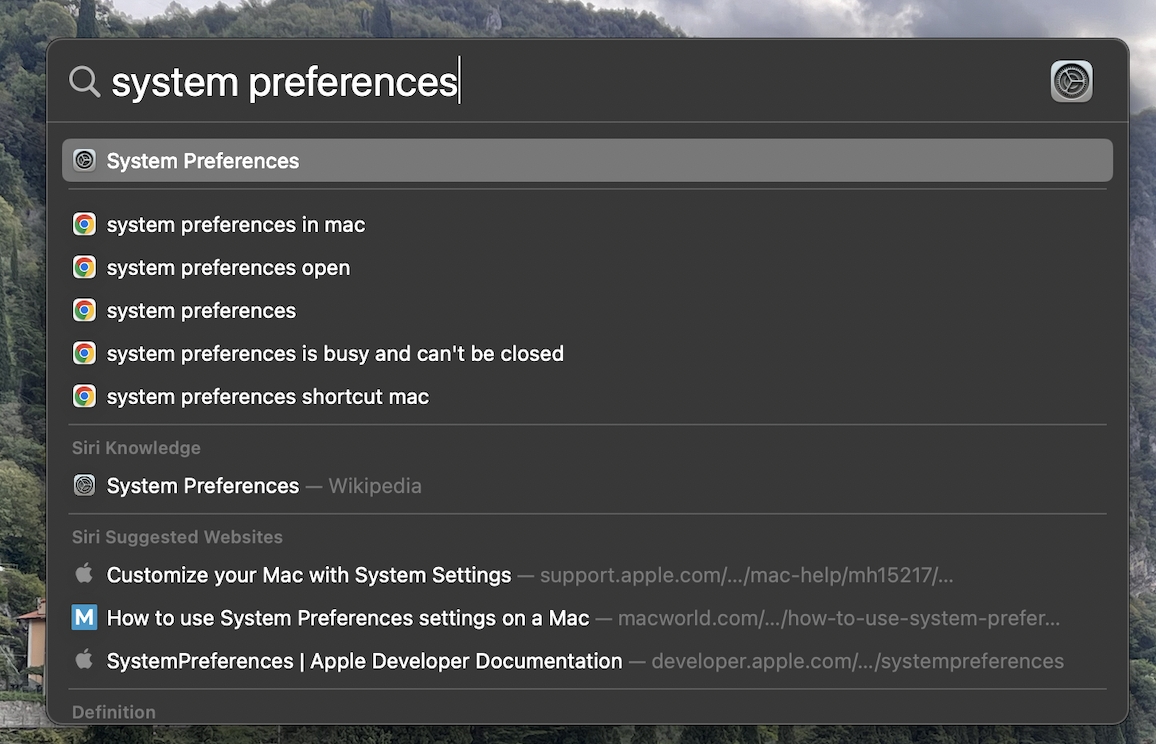Click the Macworld M icon

[84, 617]
